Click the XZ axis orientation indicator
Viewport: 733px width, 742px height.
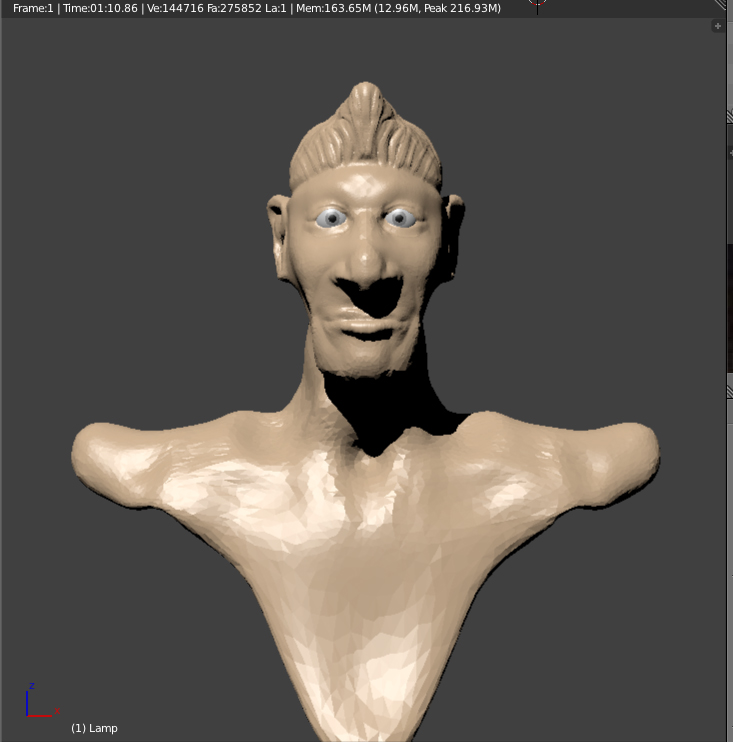coord(43,700)
